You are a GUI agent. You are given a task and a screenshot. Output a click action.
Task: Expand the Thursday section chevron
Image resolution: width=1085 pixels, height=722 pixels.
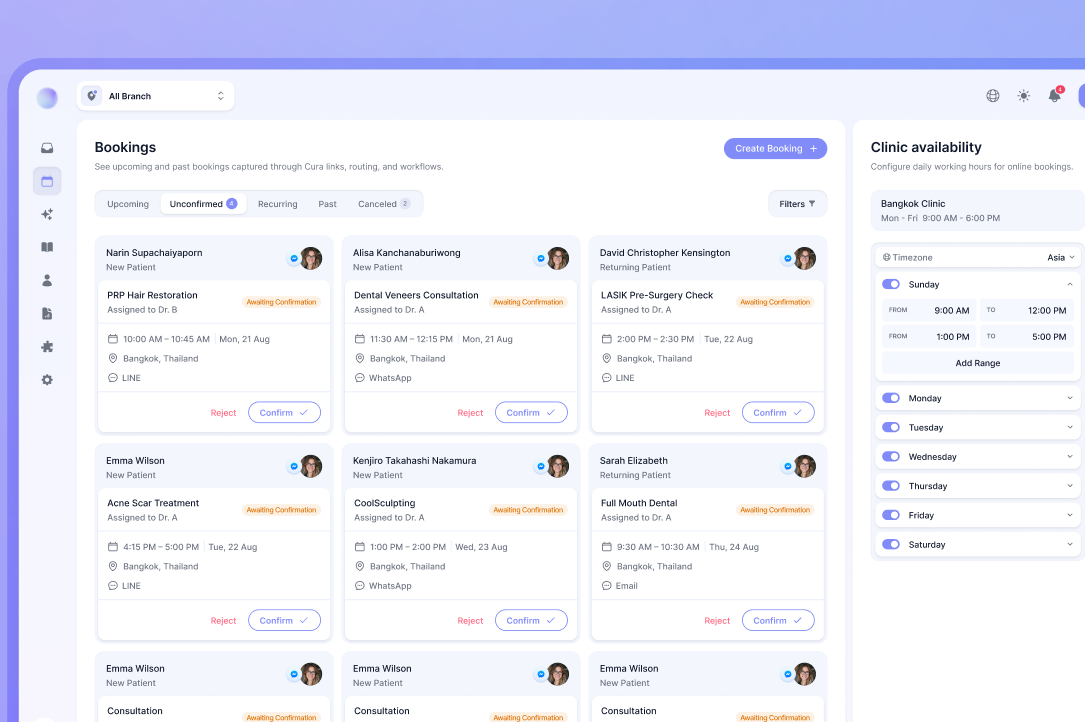click(x=1070, y=486)
